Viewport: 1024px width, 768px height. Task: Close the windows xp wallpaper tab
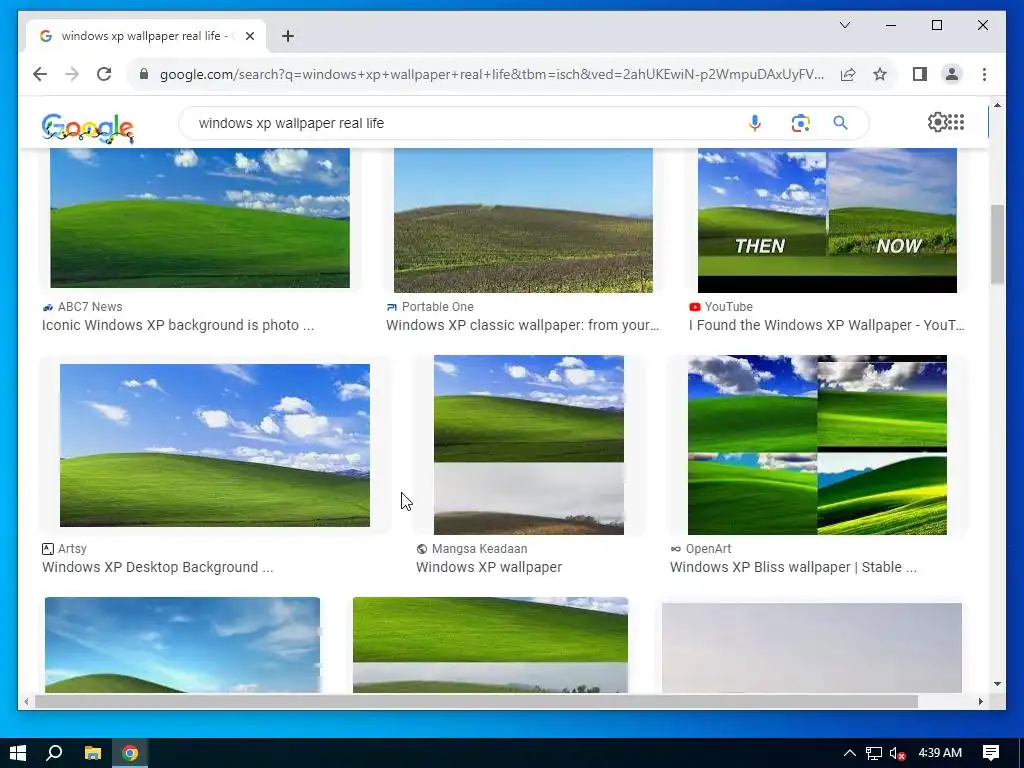tap(249, 36)
